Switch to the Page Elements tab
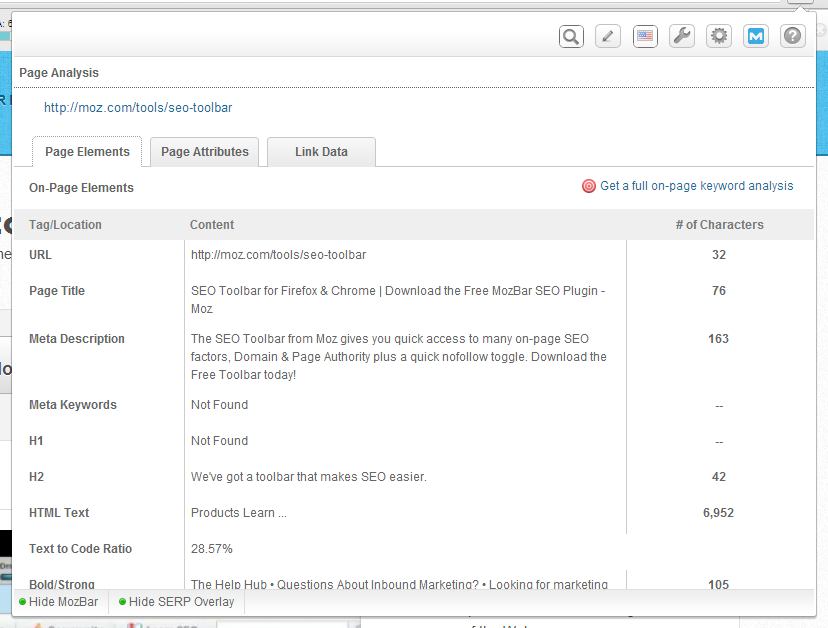Screen dimensions: 828x628 coord(87,152)
